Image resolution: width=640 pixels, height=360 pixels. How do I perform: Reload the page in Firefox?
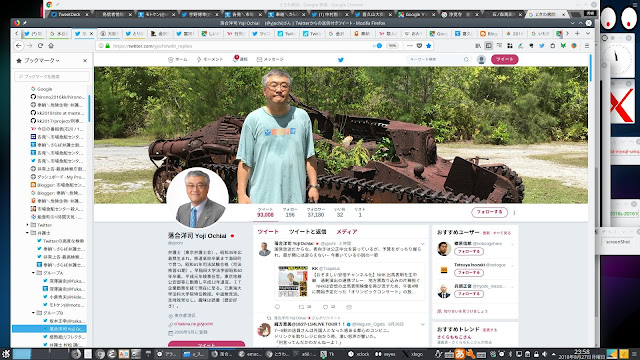click(40, 46)
